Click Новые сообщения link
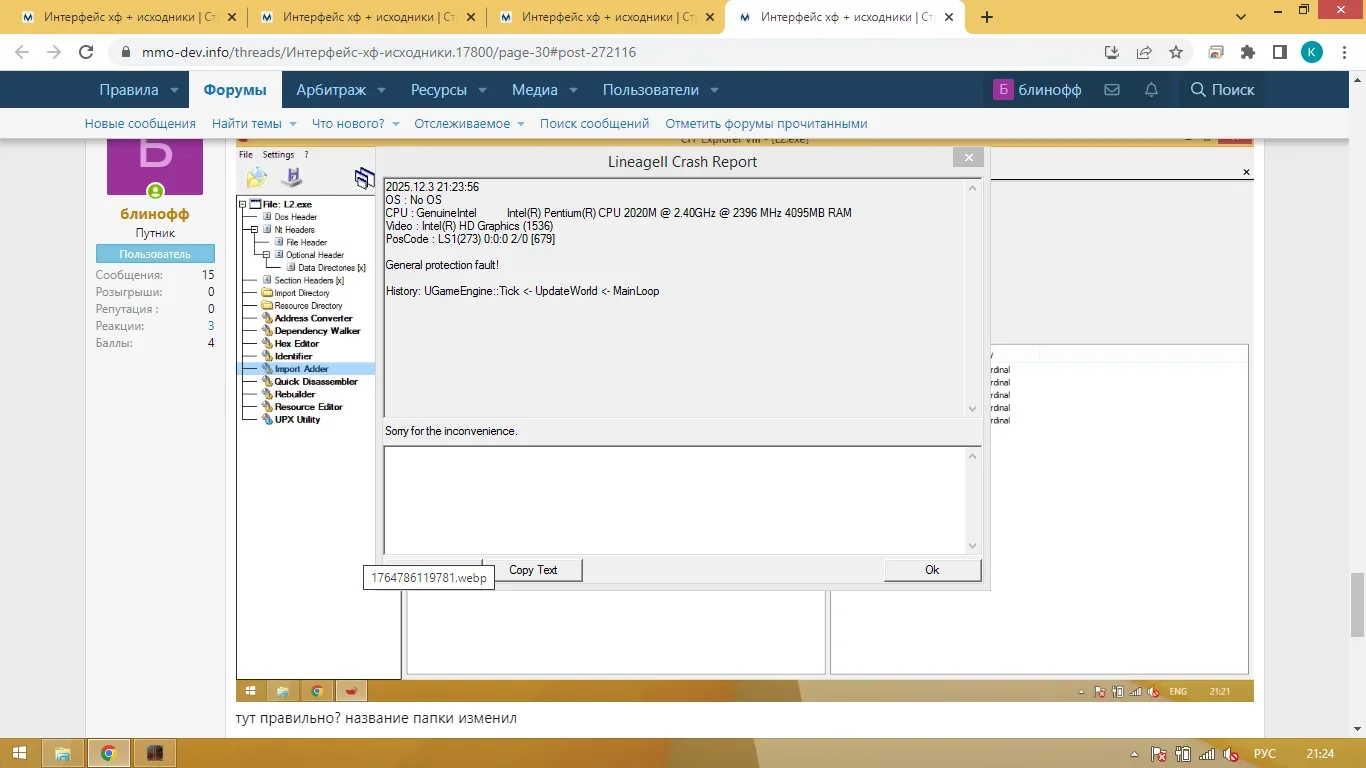 point(140,124)
